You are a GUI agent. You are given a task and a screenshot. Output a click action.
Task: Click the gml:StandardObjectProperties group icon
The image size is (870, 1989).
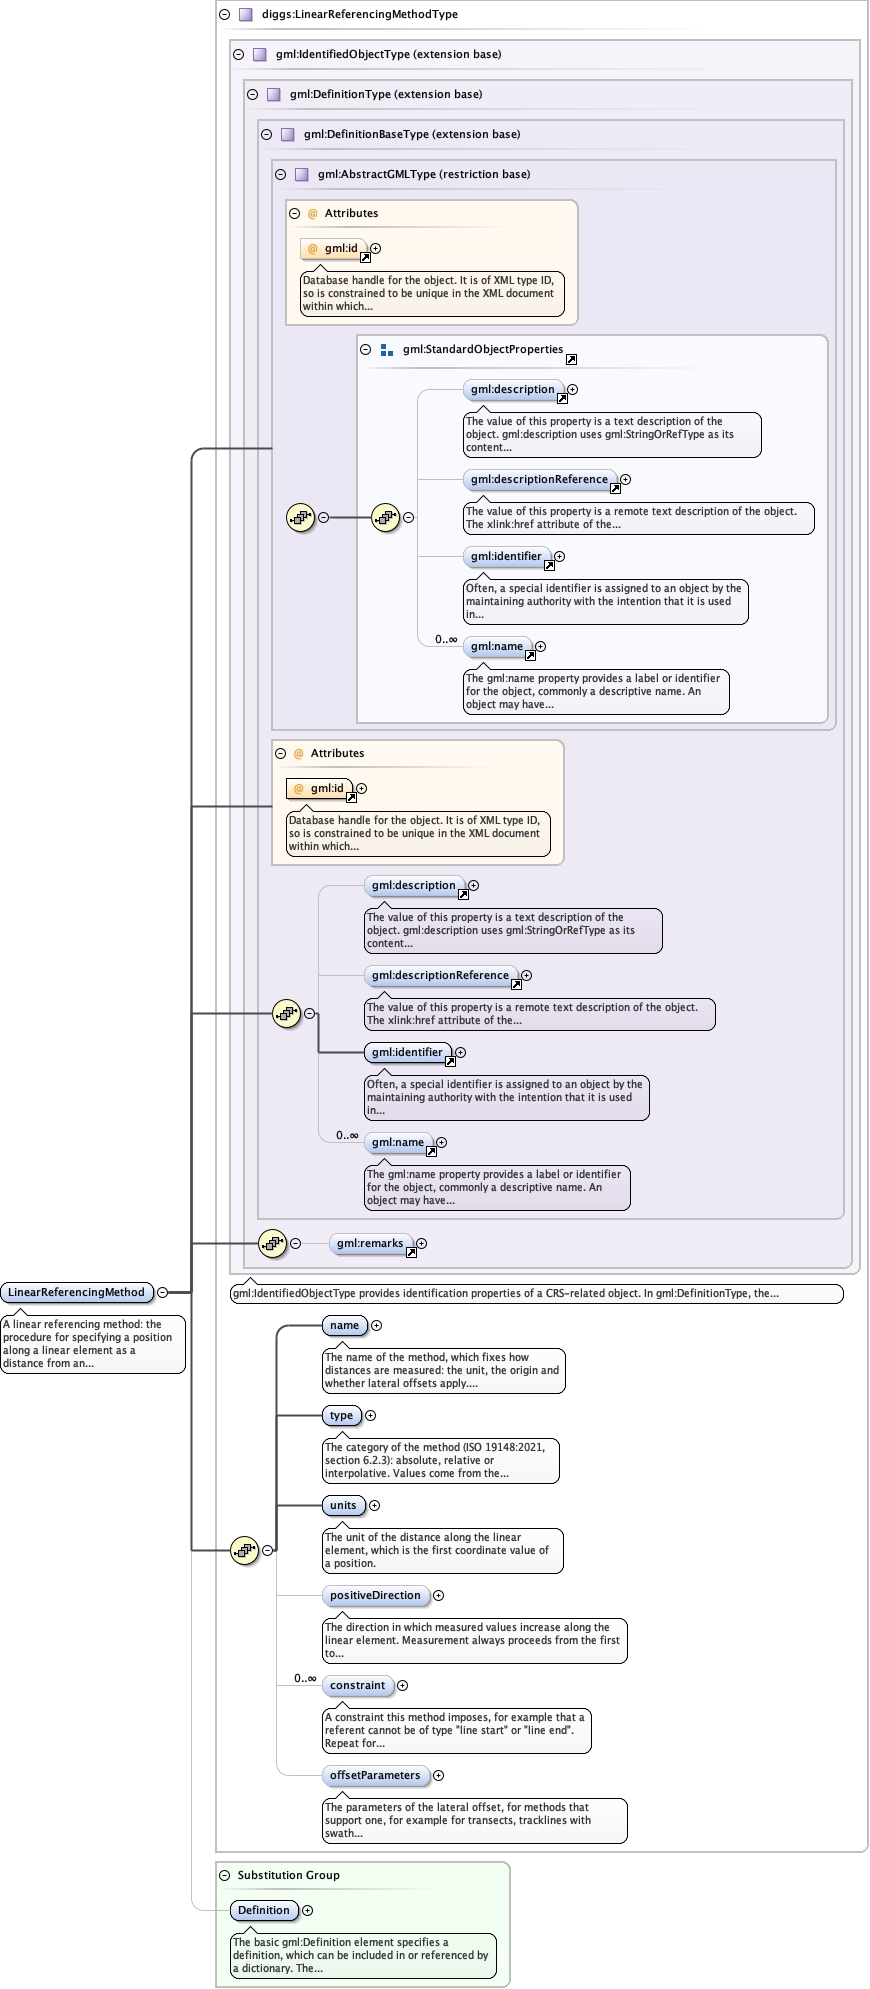pyautogui.click(x=387, y=350)
